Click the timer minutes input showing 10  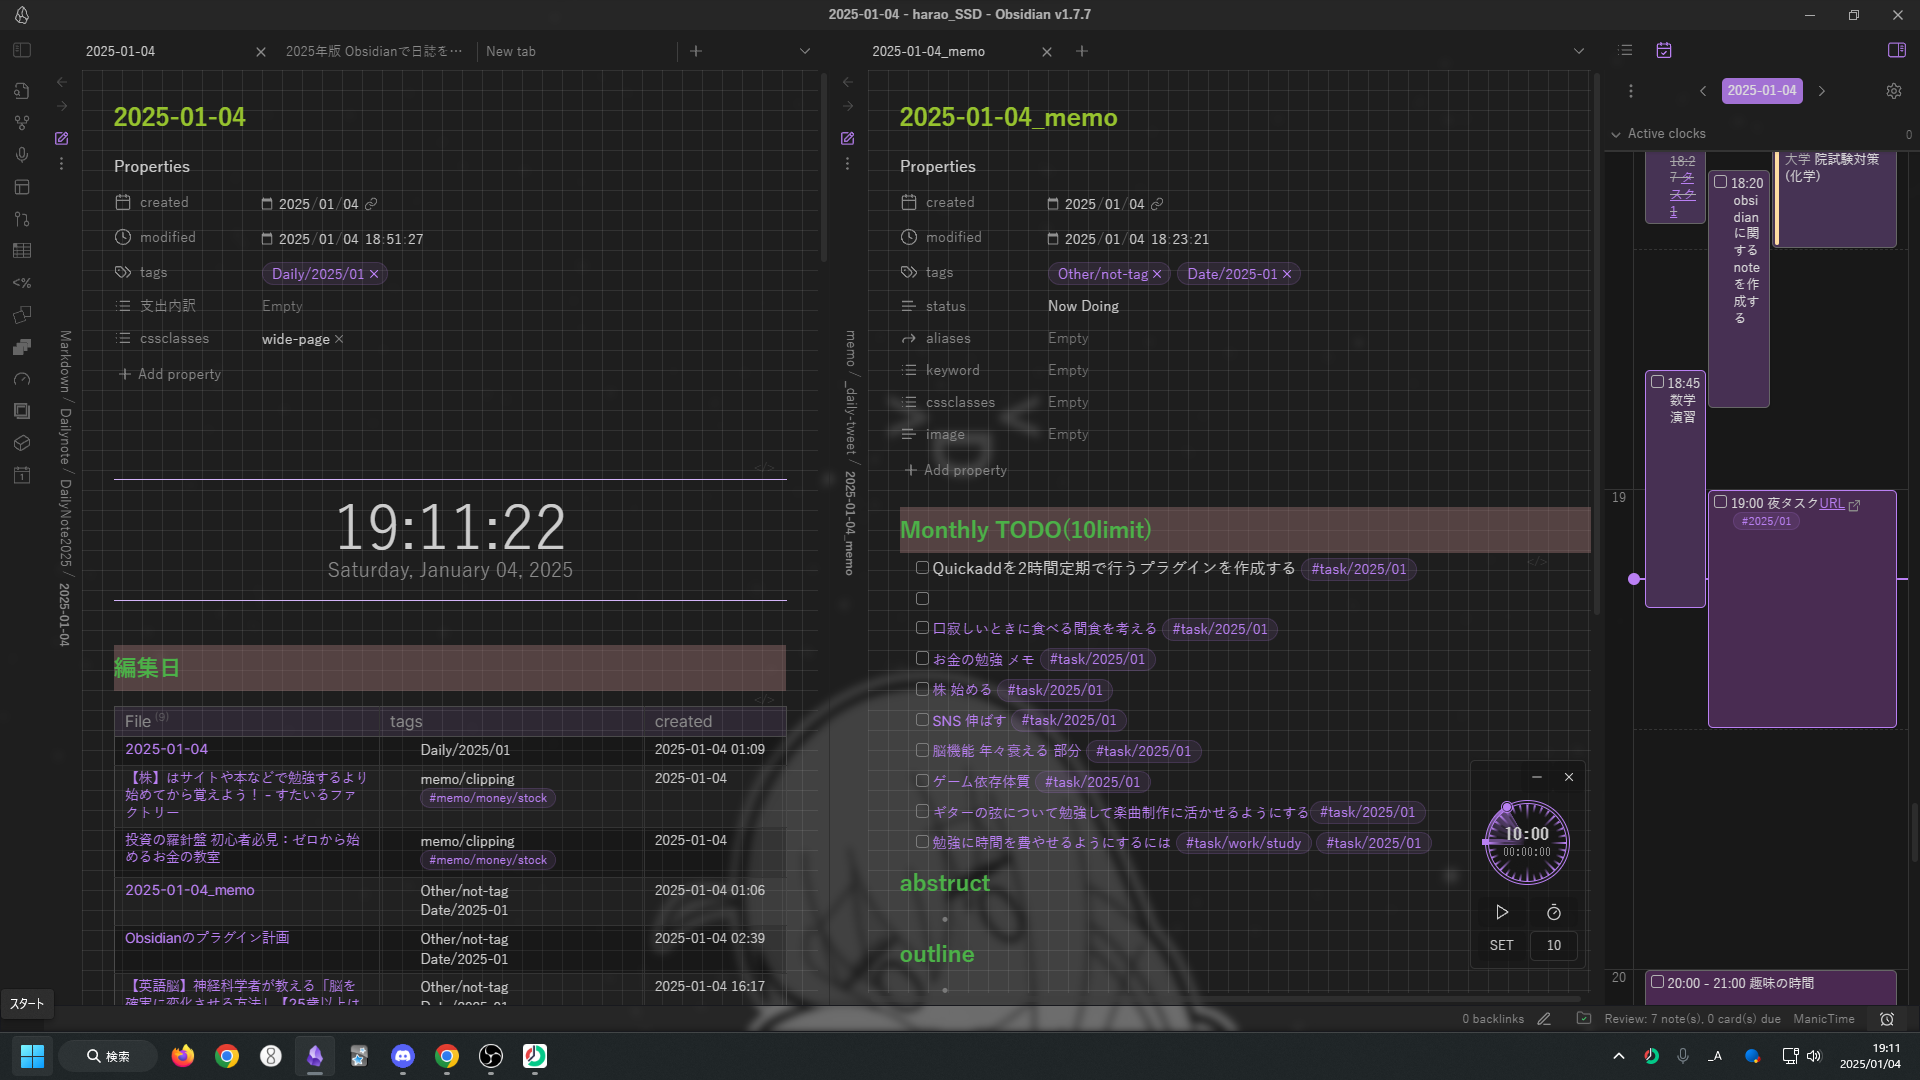[x=1554, y=945]
